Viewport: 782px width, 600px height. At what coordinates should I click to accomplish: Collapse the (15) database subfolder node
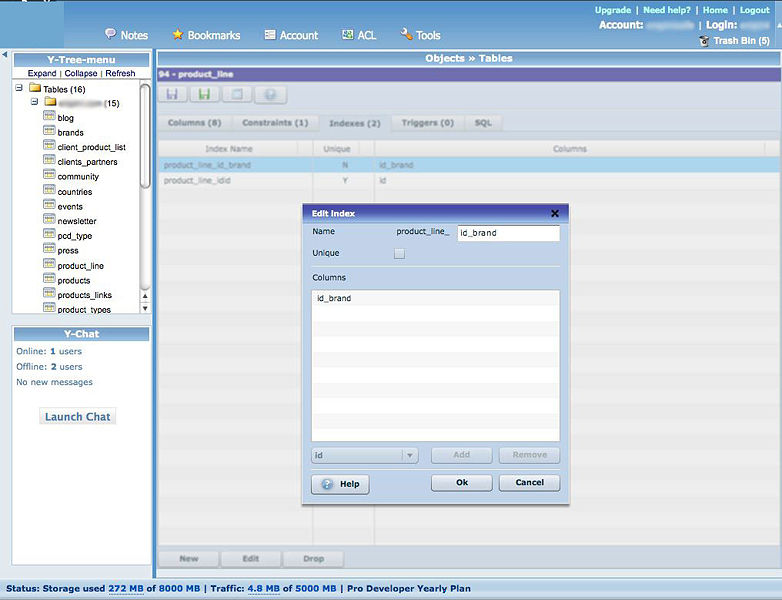(x=34, y=102)
